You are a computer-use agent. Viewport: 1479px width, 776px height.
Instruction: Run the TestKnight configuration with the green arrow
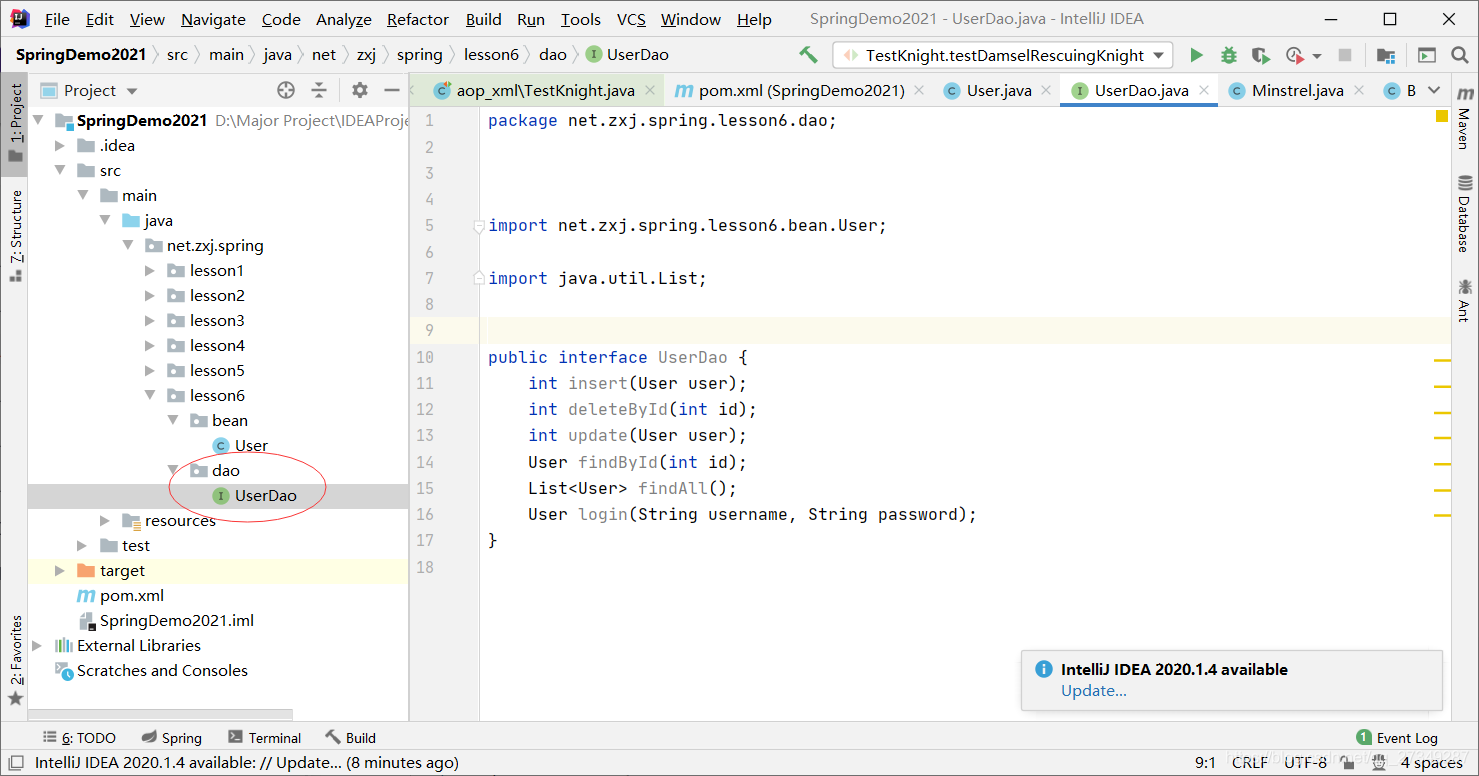click(x=1196, y=55)
